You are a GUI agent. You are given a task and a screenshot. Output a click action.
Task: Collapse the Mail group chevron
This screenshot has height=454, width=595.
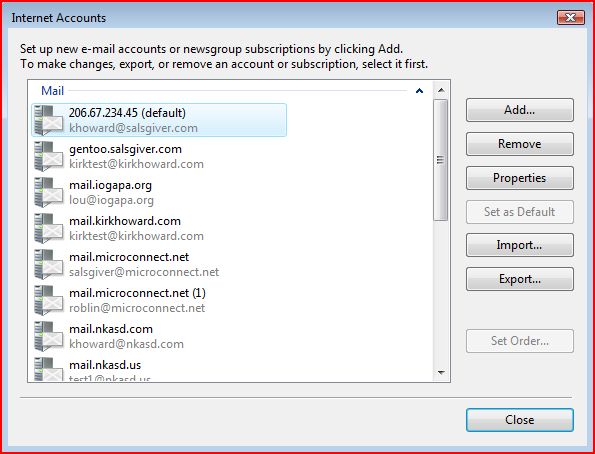[419, 91]
